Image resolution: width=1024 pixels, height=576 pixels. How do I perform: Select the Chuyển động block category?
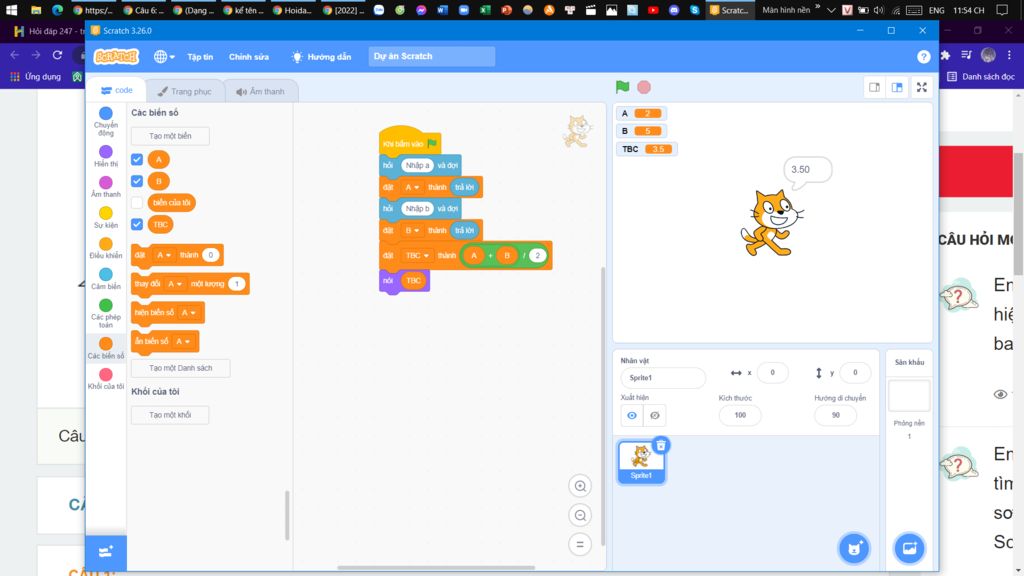tap(106, 121)
